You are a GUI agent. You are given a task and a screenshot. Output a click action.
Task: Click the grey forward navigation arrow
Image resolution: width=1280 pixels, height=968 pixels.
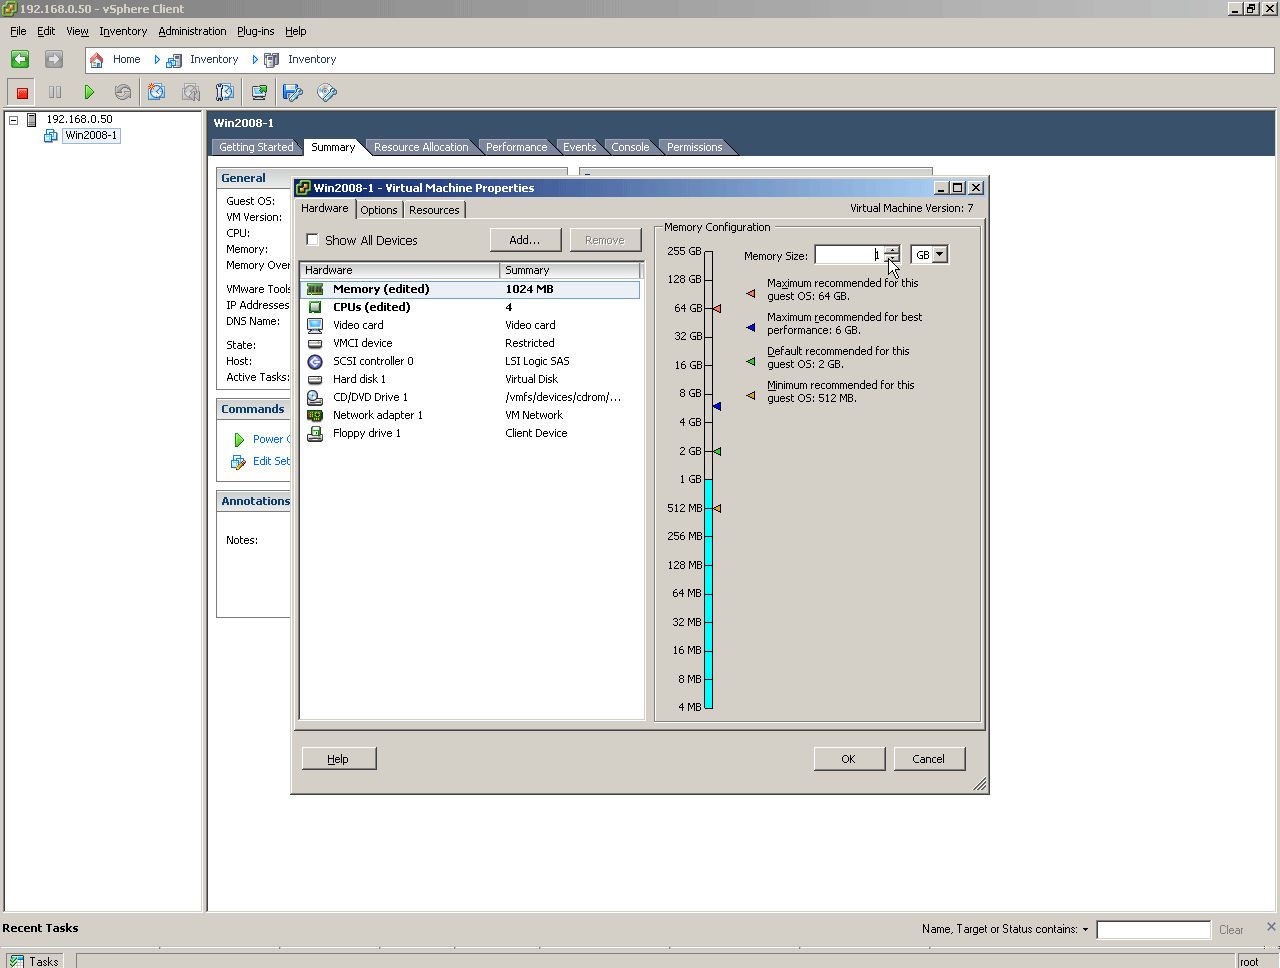coord(54,59)
